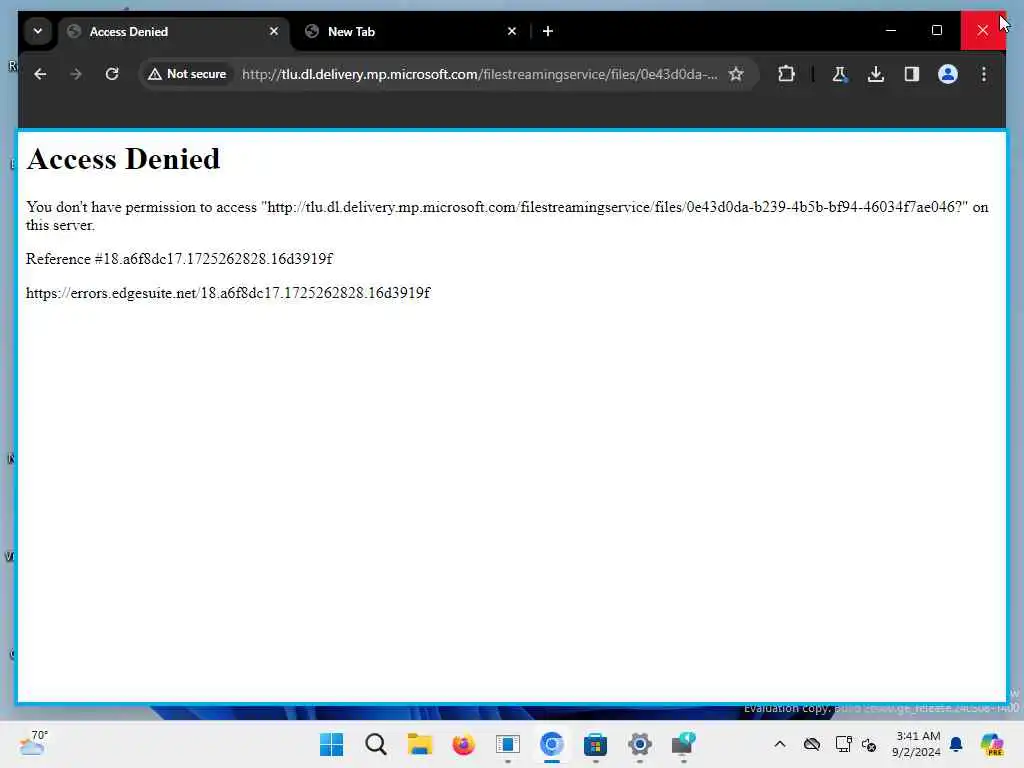The image size is (1024, 768).
Task: Click the crossed-out cloud tray icon
Action: 812,744
